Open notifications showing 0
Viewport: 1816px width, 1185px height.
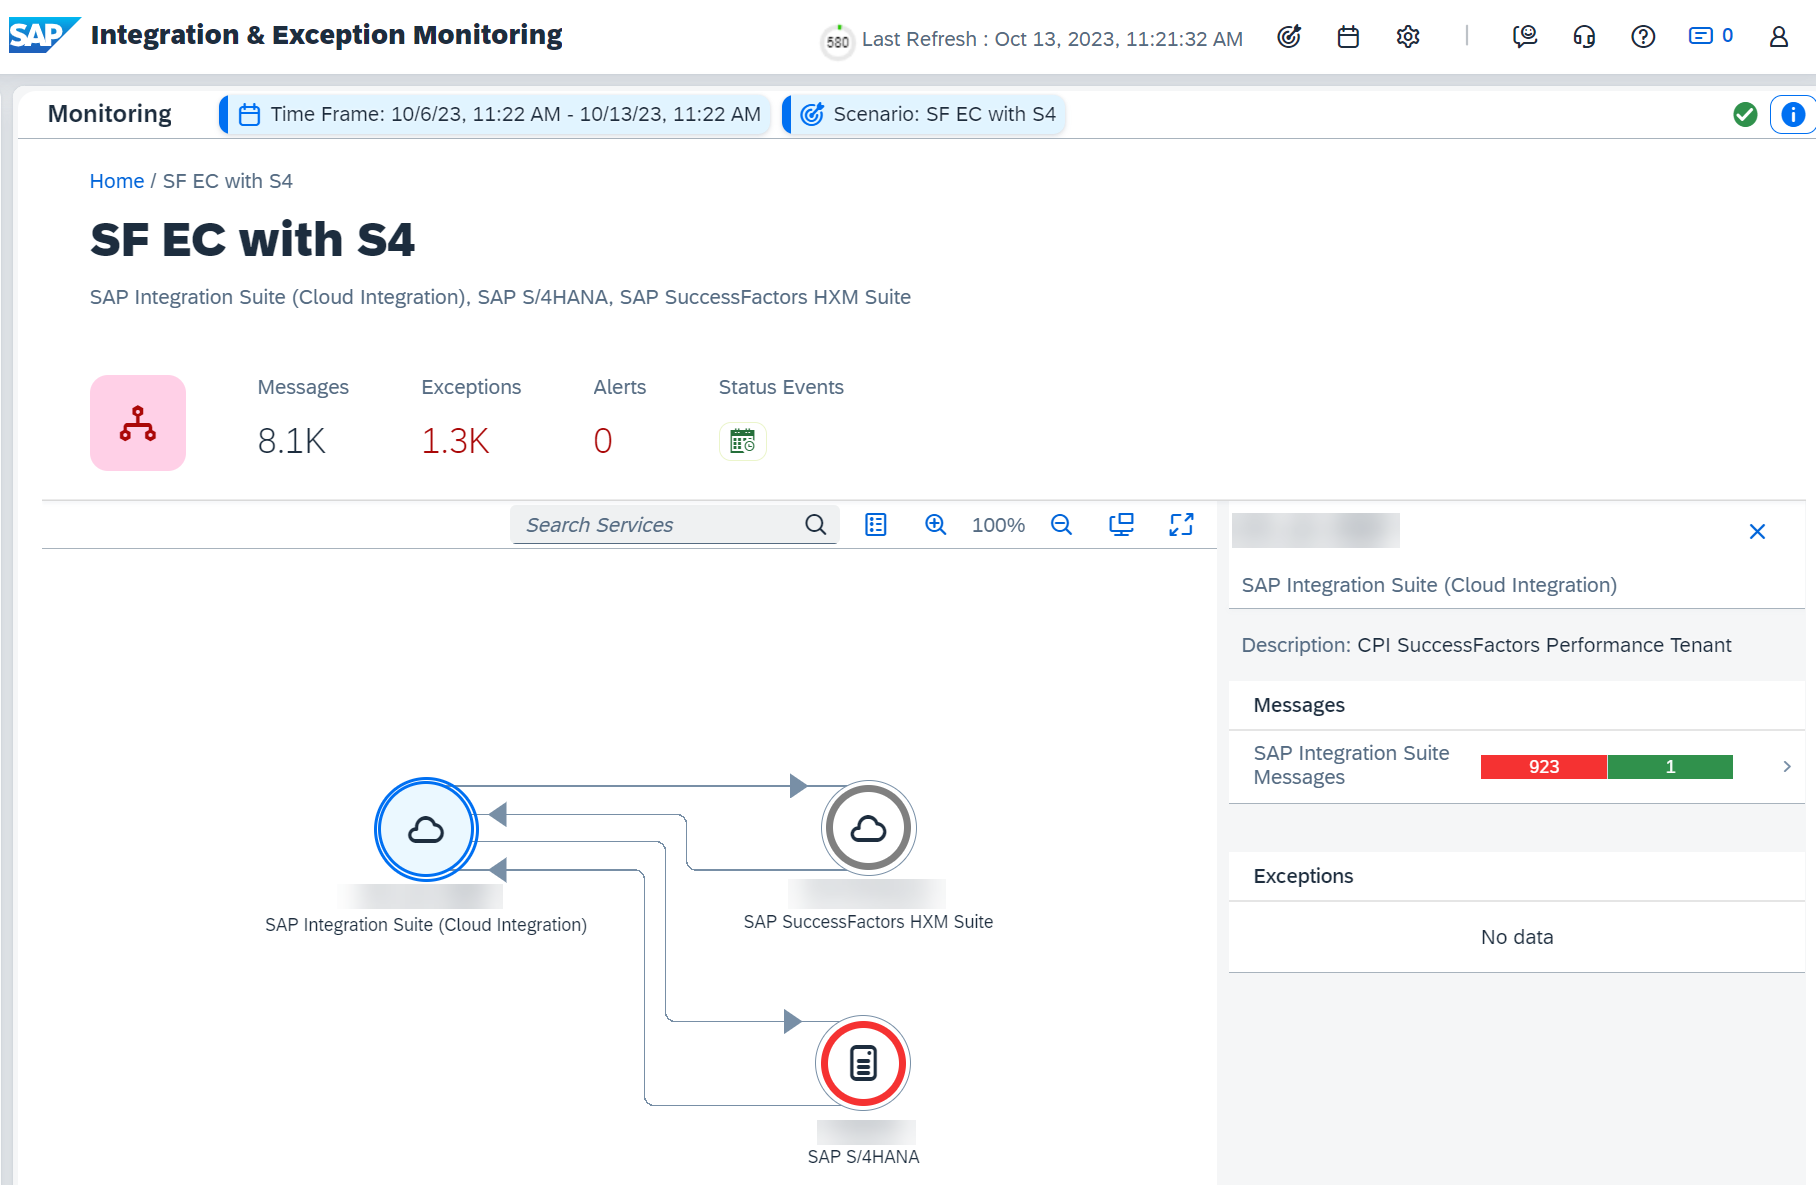coord(1711,36)
